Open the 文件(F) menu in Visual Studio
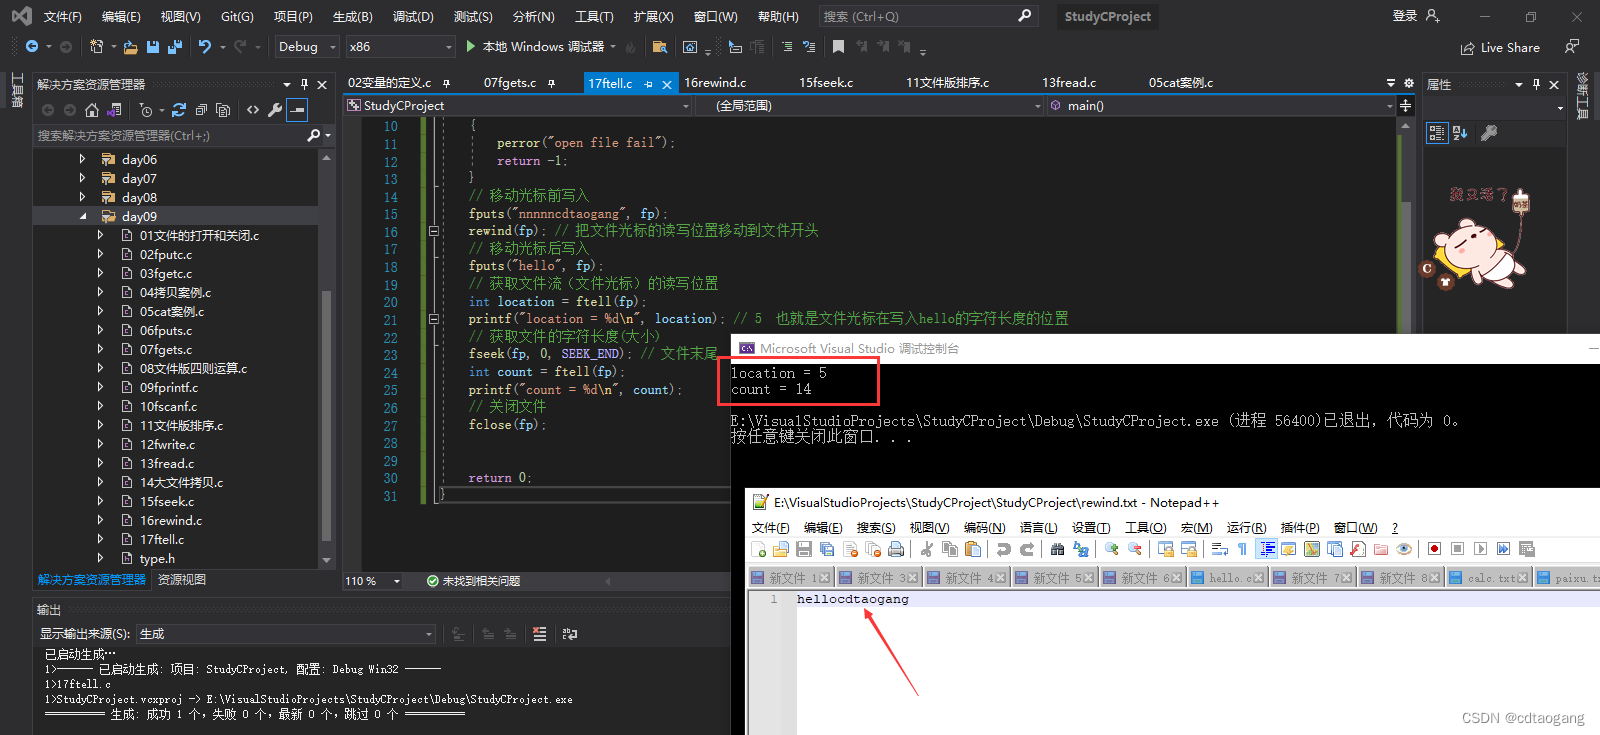 click(x=62, y=17)
